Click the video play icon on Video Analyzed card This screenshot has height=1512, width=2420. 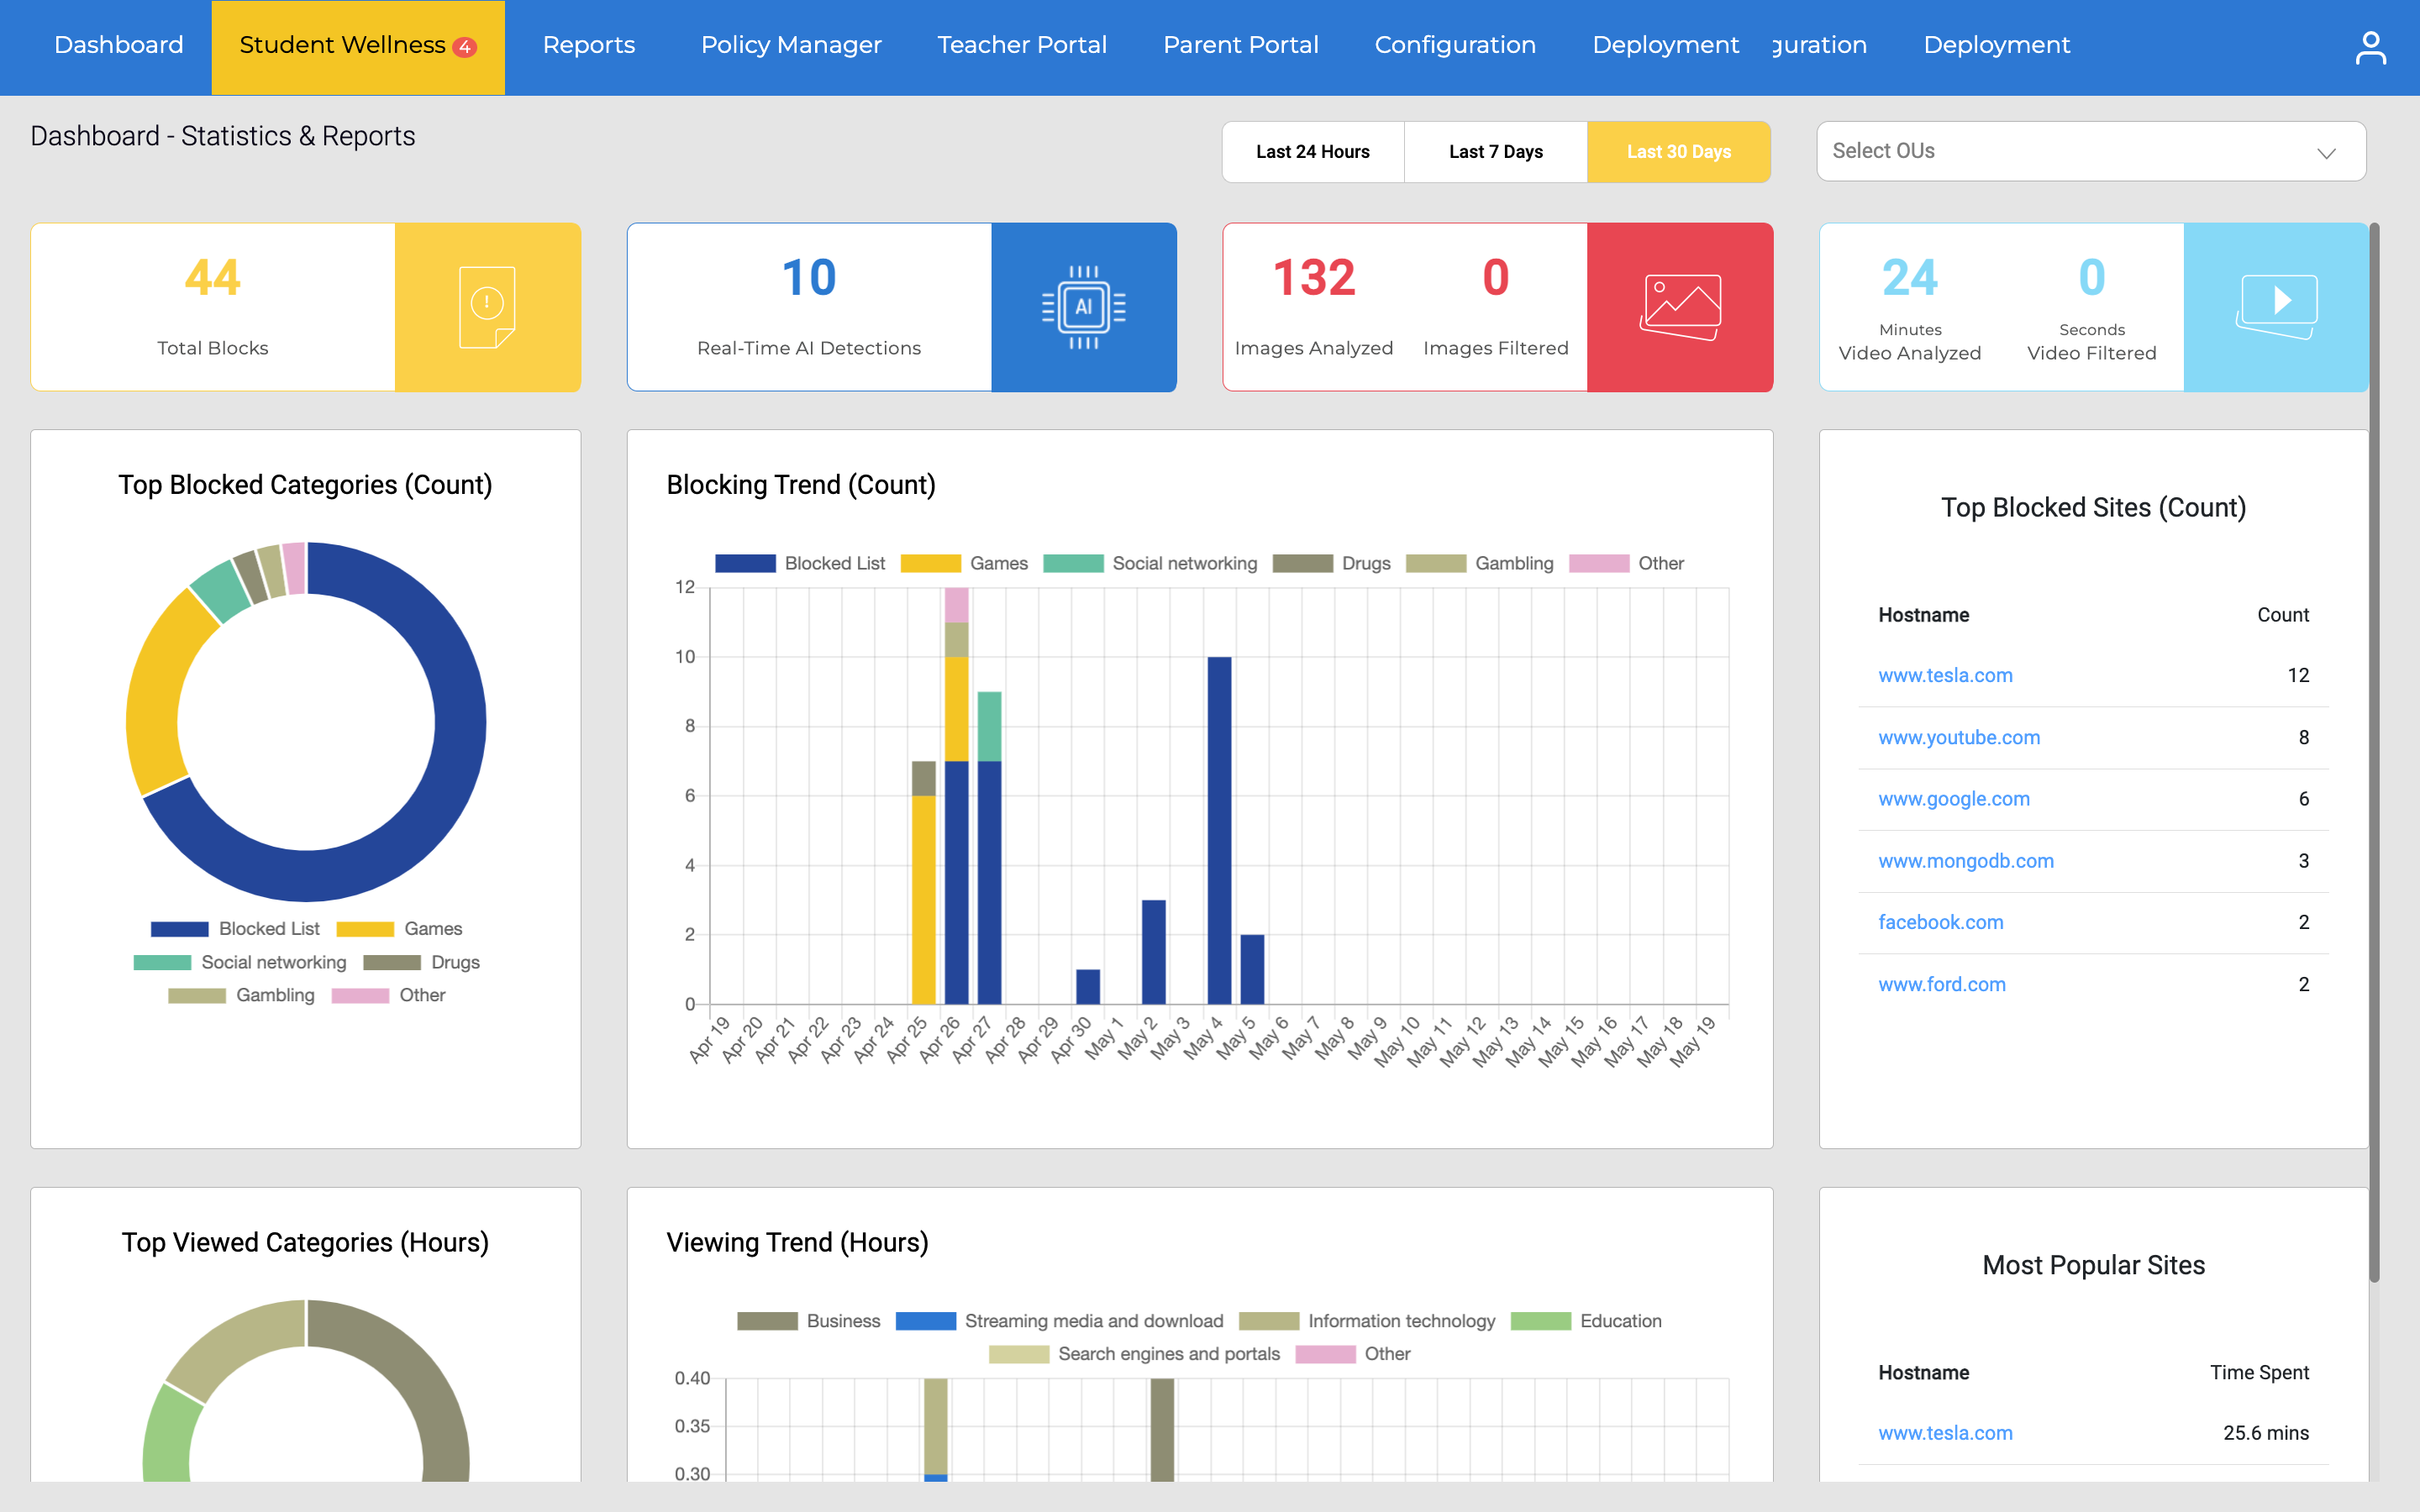[2278, 306]
